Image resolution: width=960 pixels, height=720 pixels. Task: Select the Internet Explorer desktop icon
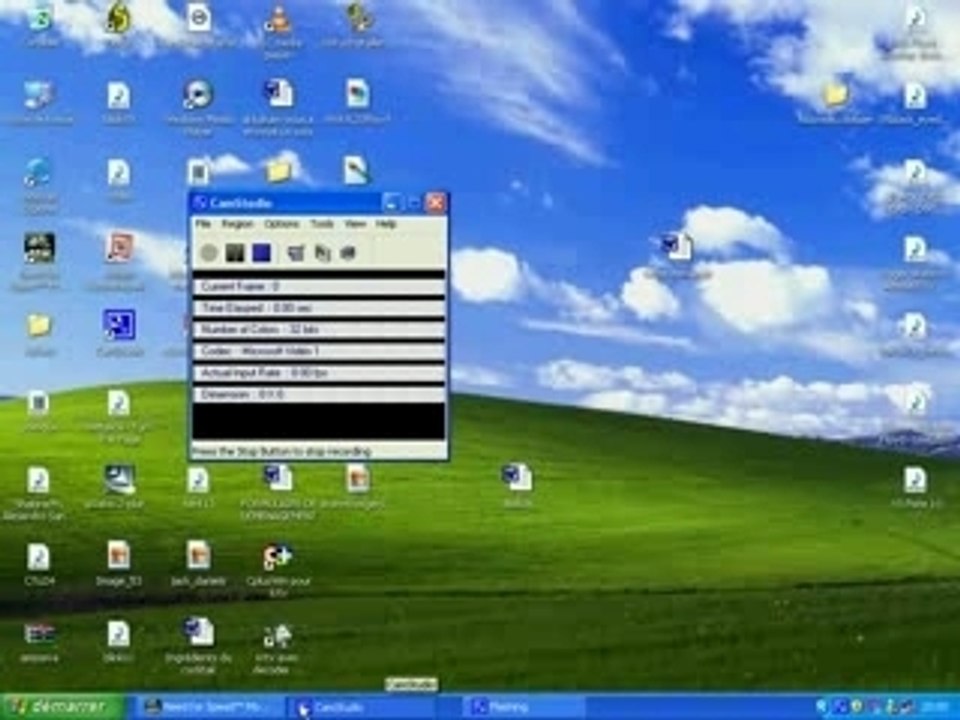pos(38,173)
